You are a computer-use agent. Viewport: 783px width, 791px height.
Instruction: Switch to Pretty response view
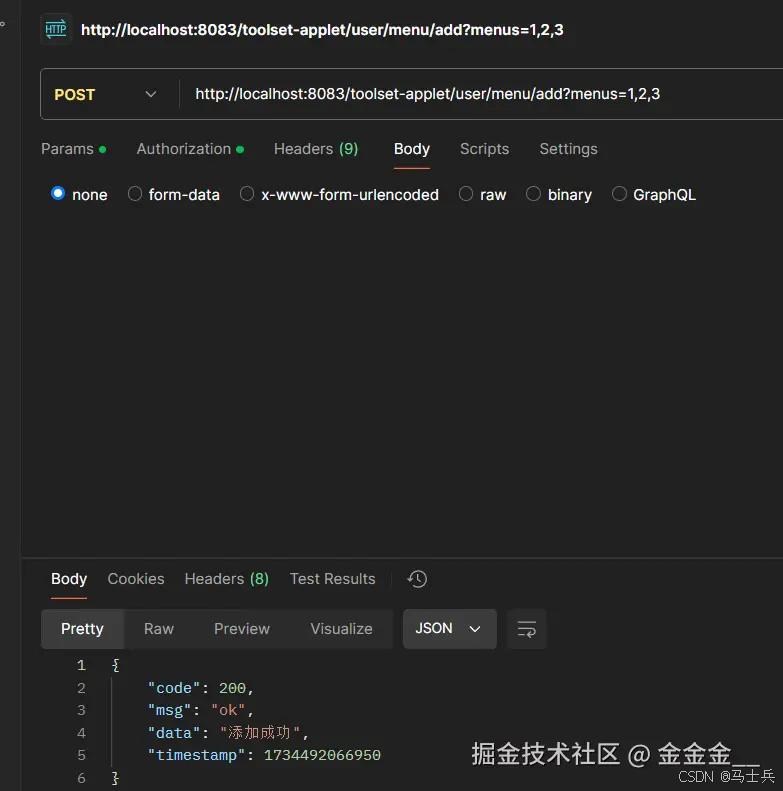click(82, 629)
